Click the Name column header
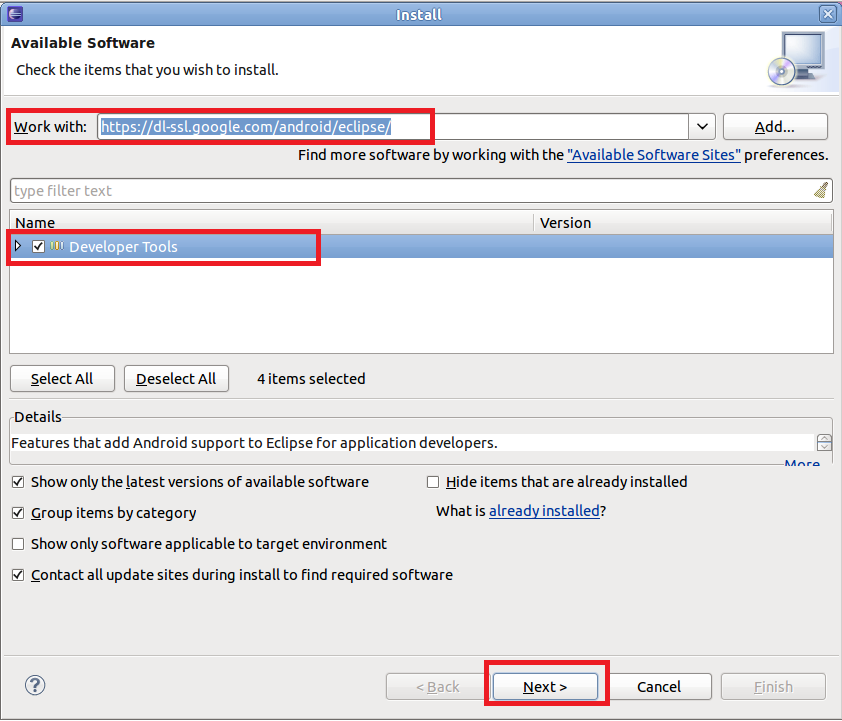842x721 pixels. [x=271, y=222]
